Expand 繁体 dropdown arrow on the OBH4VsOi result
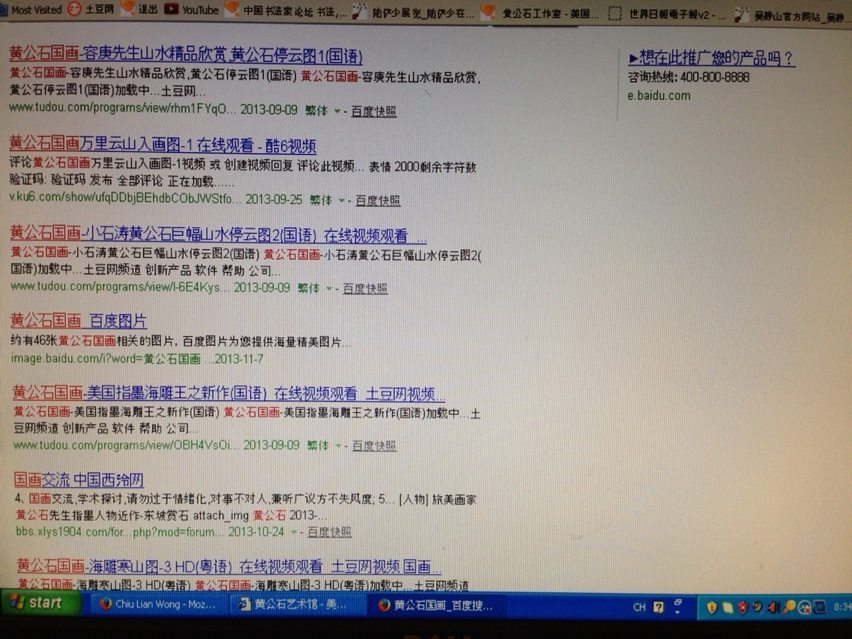Screen dimensions: 852x639 pyautogui.click(x=338, y=446)
